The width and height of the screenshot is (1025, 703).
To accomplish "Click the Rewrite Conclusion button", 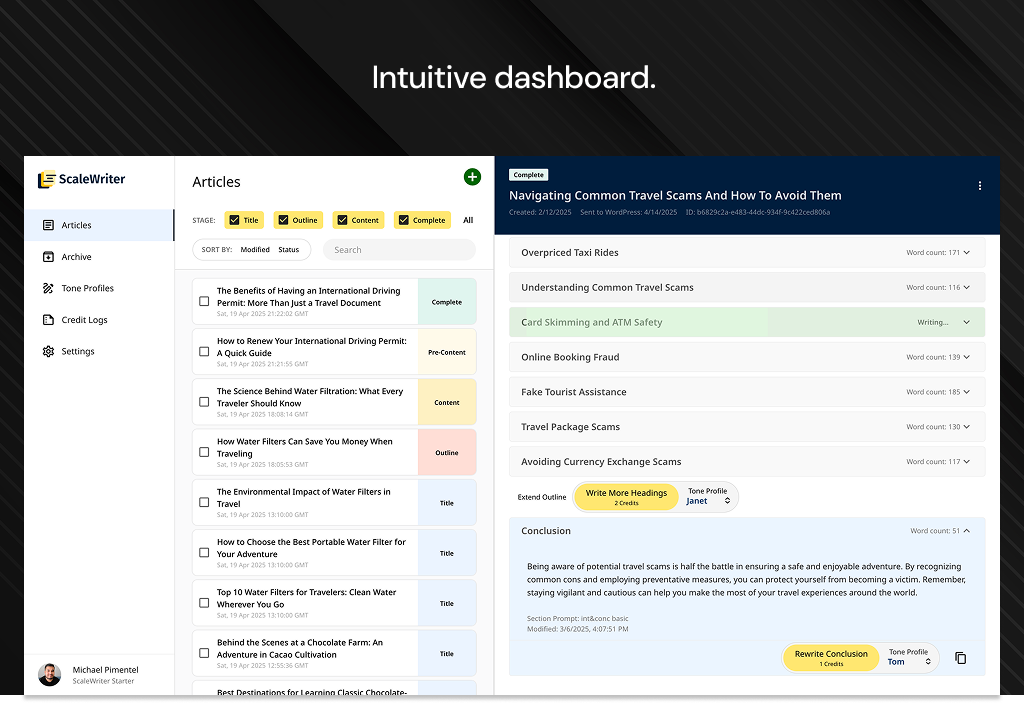I will click(x=831, y=658).
